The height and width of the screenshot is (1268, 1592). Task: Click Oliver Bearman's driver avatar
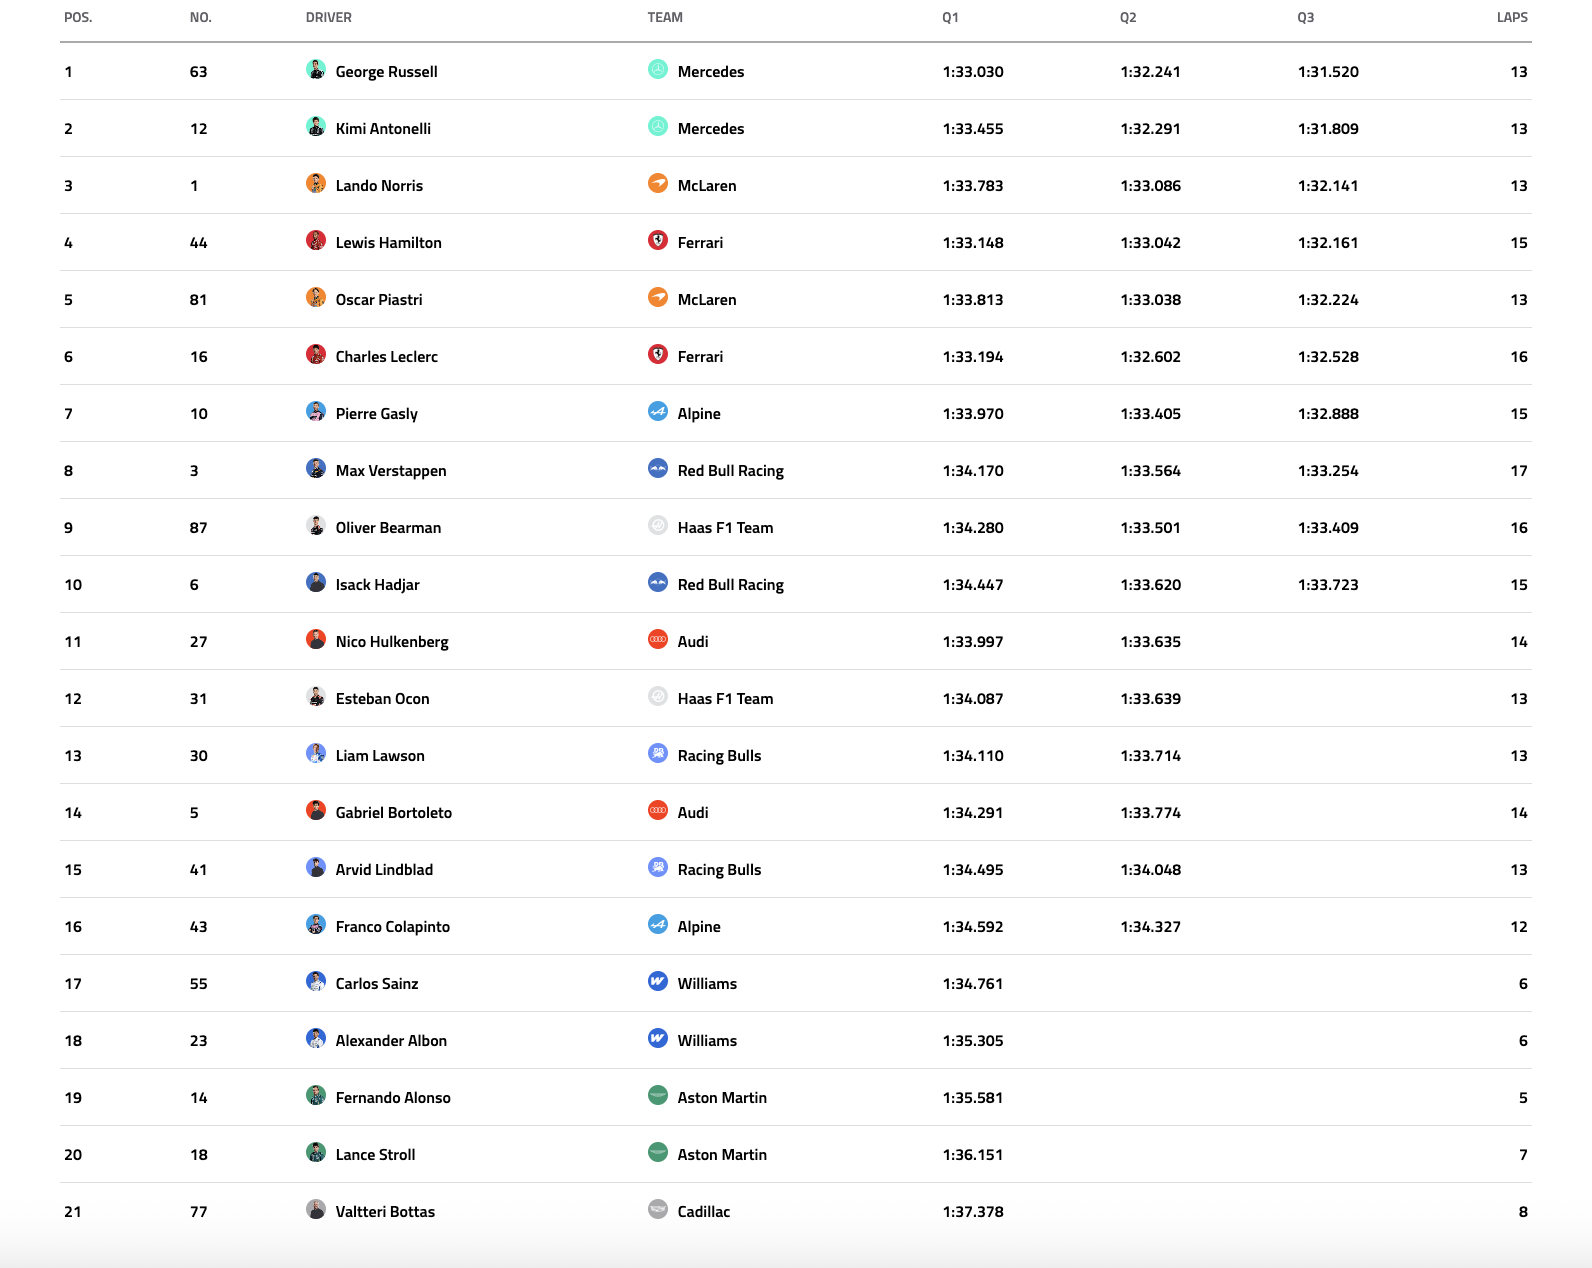click(316, 526)
